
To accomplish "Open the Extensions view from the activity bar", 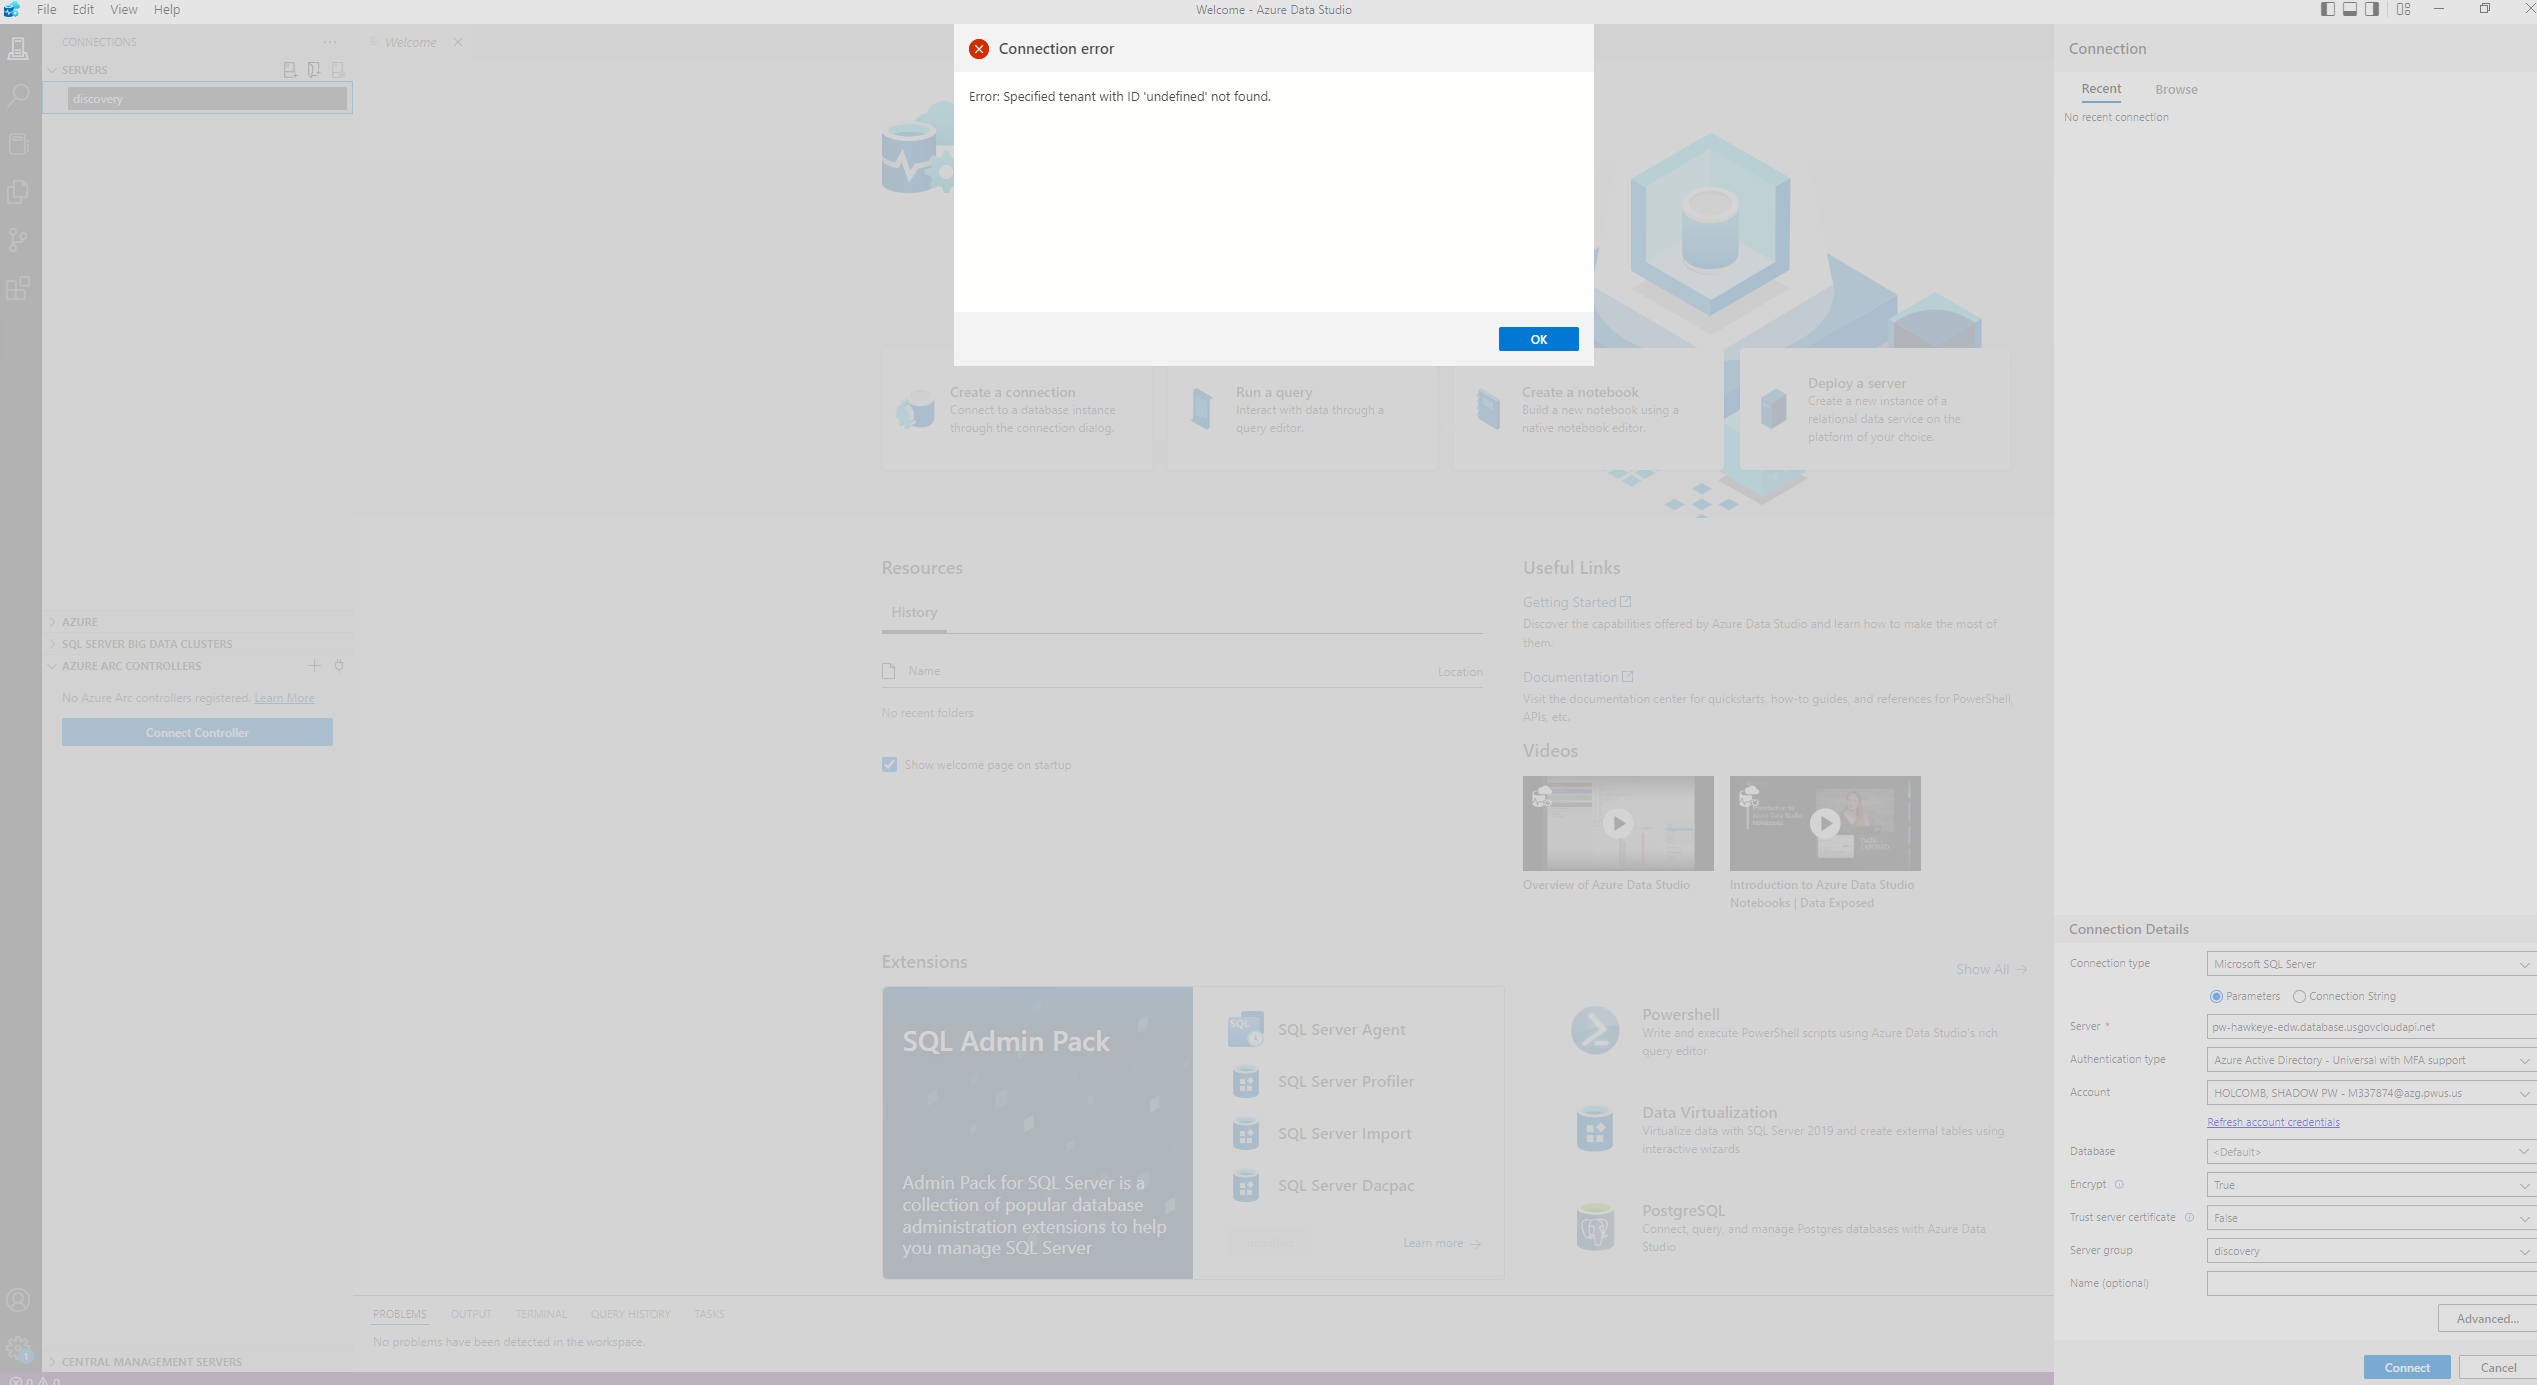I will (18, 289).
